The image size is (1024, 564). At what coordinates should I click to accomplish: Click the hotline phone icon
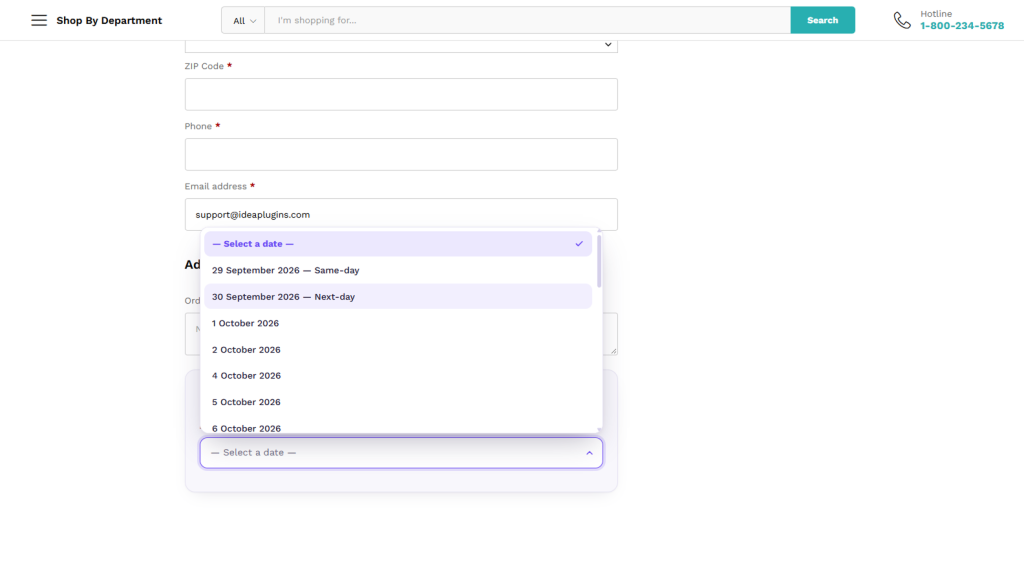pyautogui.click(x=902, y=20)
